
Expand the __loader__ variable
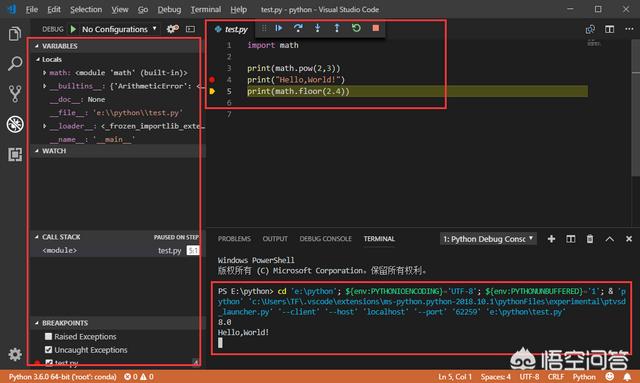tap(44, 126)
